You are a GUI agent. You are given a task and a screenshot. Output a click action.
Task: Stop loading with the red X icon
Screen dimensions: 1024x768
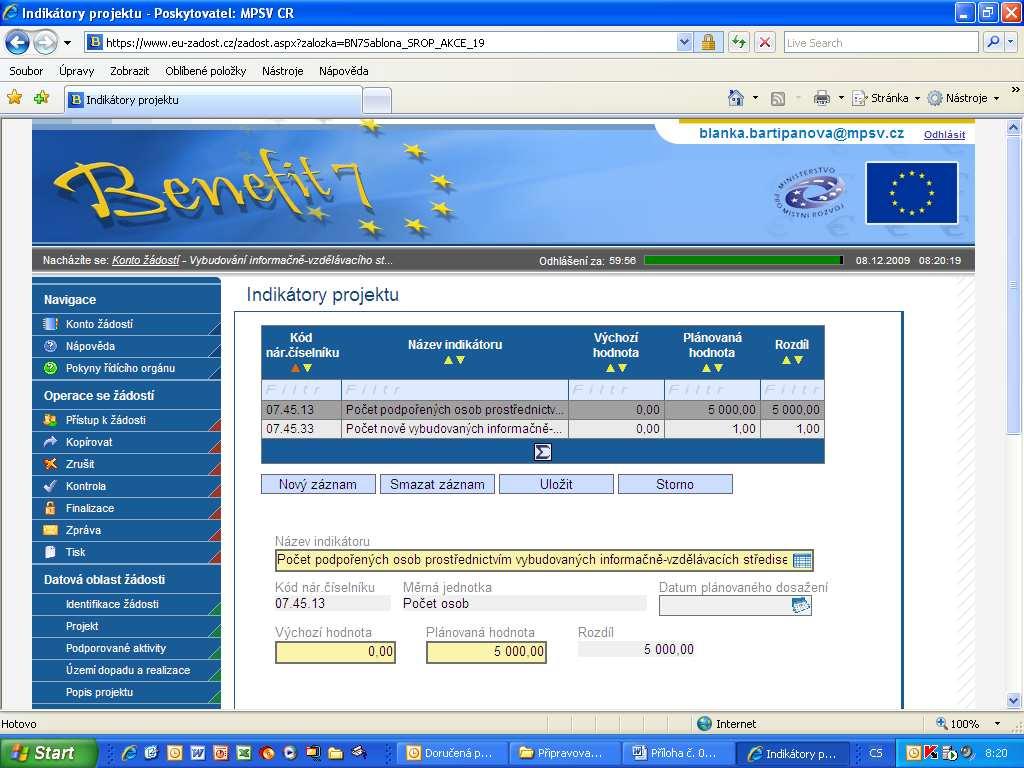click(765, 43)
